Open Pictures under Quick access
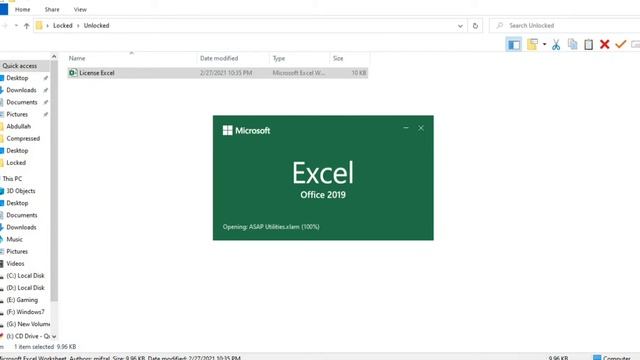 click(17, 114)
